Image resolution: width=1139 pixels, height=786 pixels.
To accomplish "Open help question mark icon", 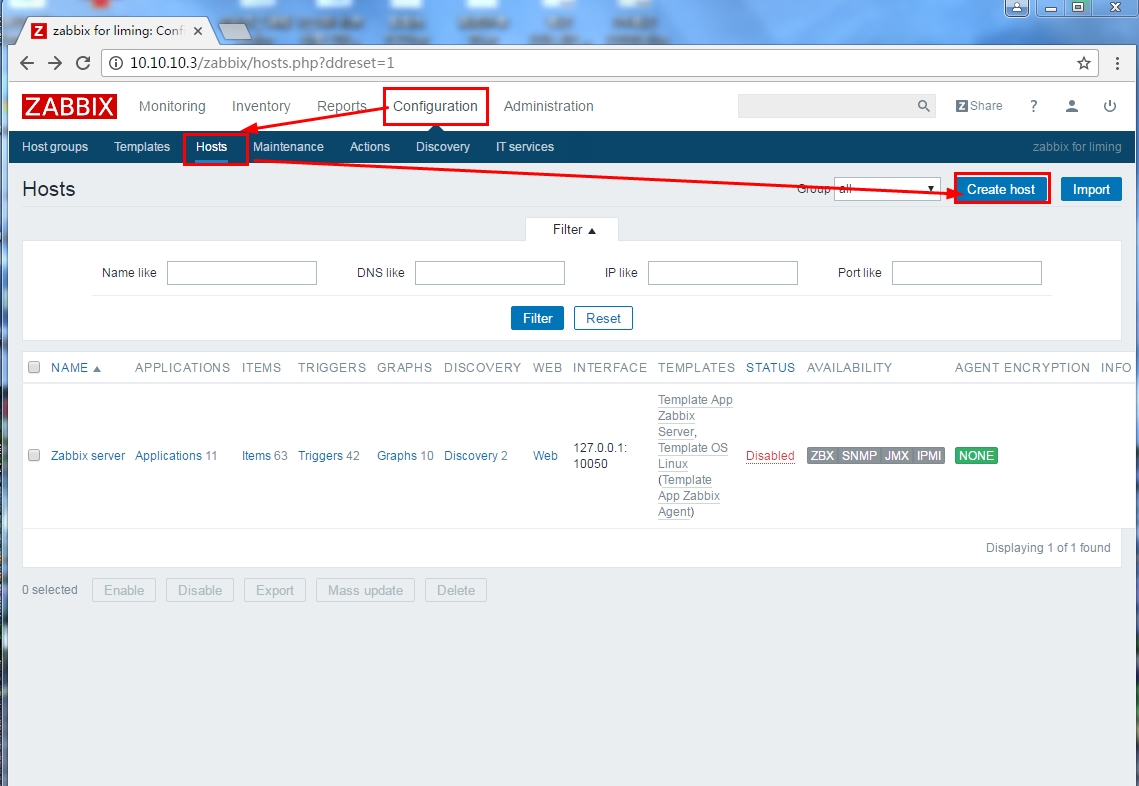I will pyautogui.click(x=1033, y=106).
